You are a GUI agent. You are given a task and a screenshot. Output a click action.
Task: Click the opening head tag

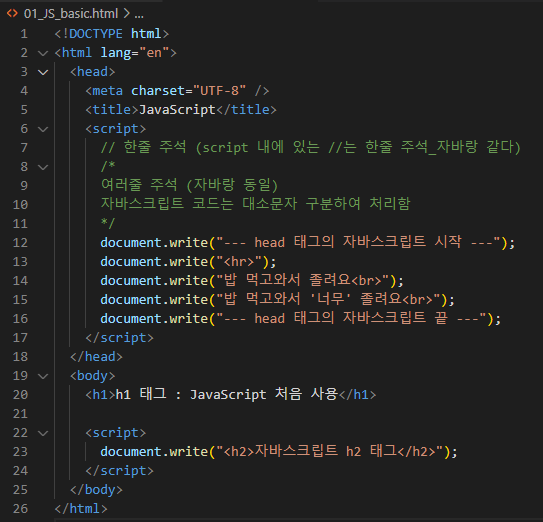[x=92, y=72]
